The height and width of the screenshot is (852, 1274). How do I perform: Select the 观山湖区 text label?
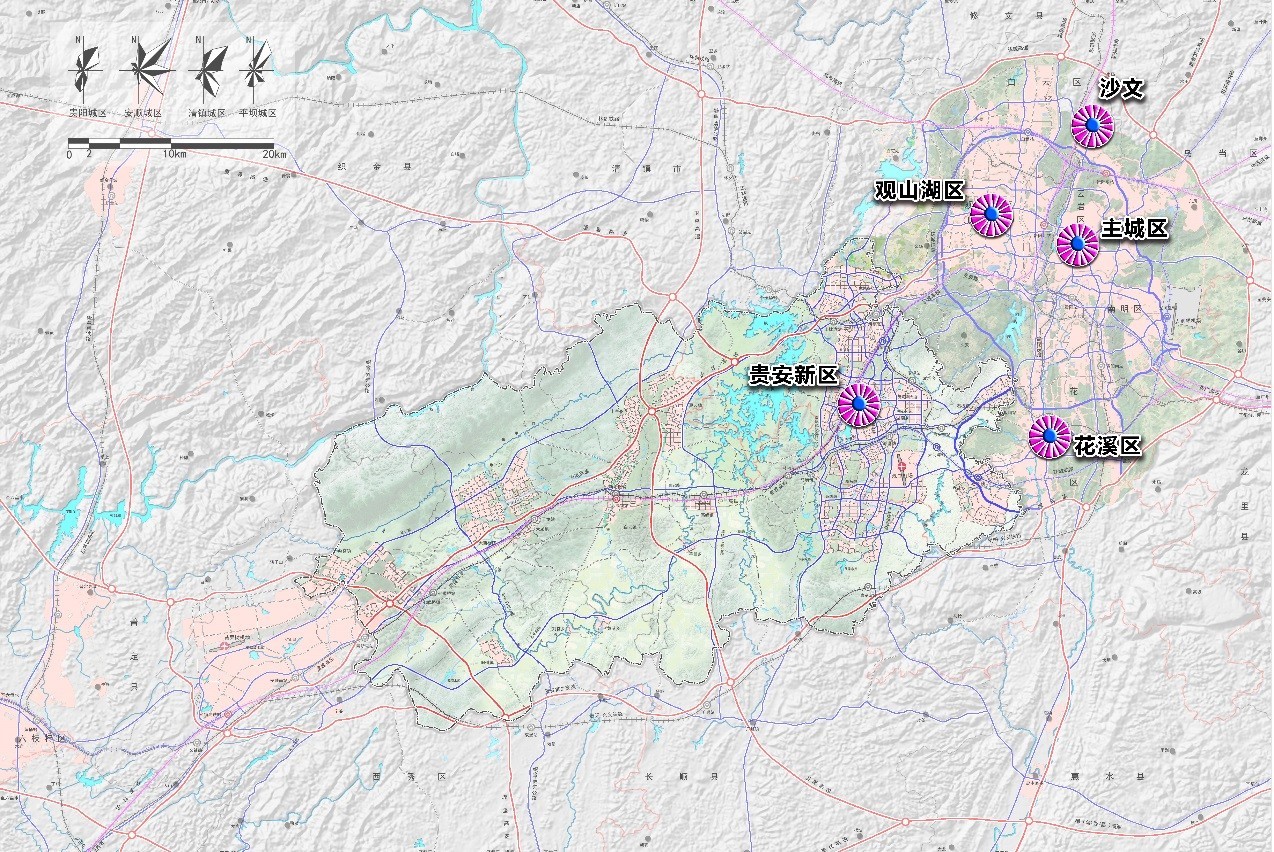tap(918, 191)
